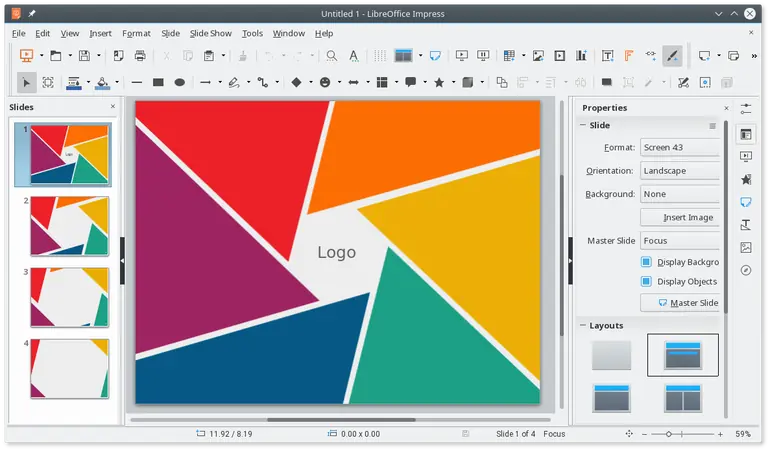Toggle the Display Background checkbox

[x=646, y=262]
